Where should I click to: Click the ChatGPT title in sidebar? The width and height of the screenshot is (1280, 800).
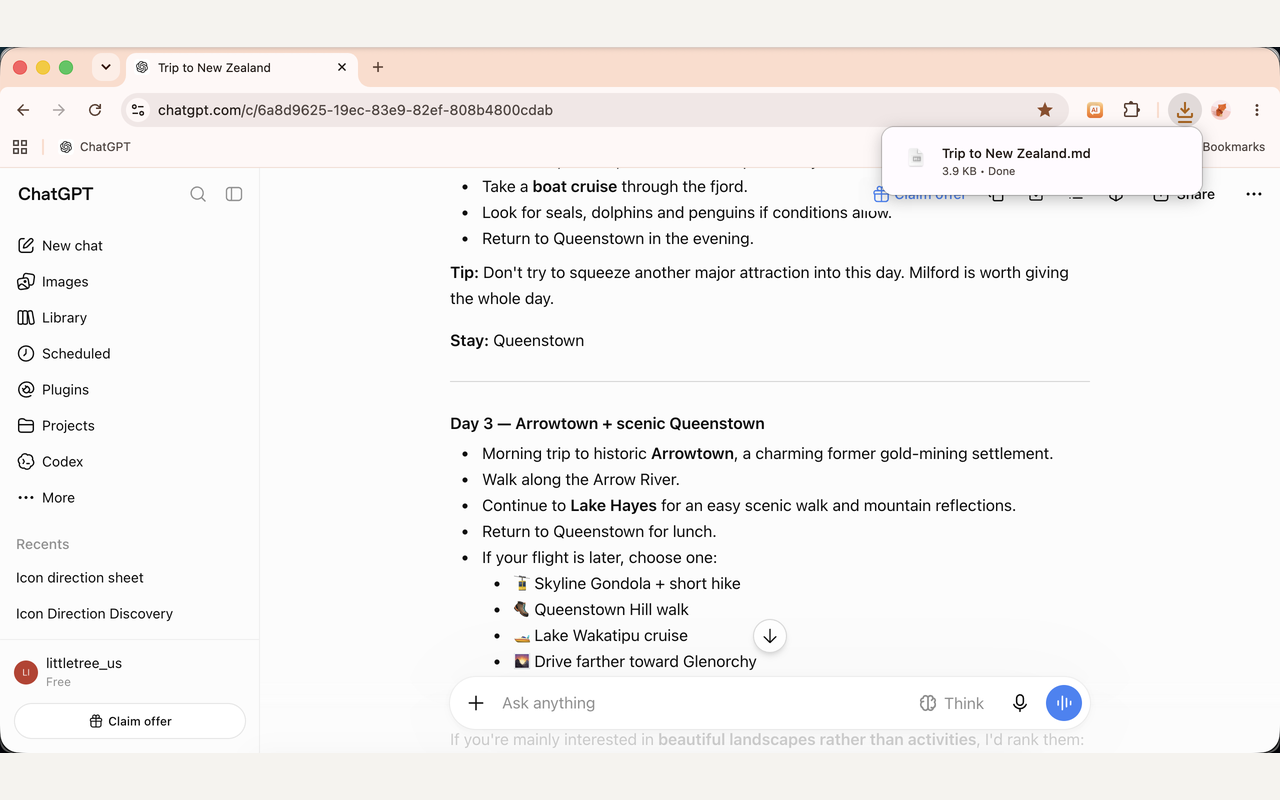56,194
